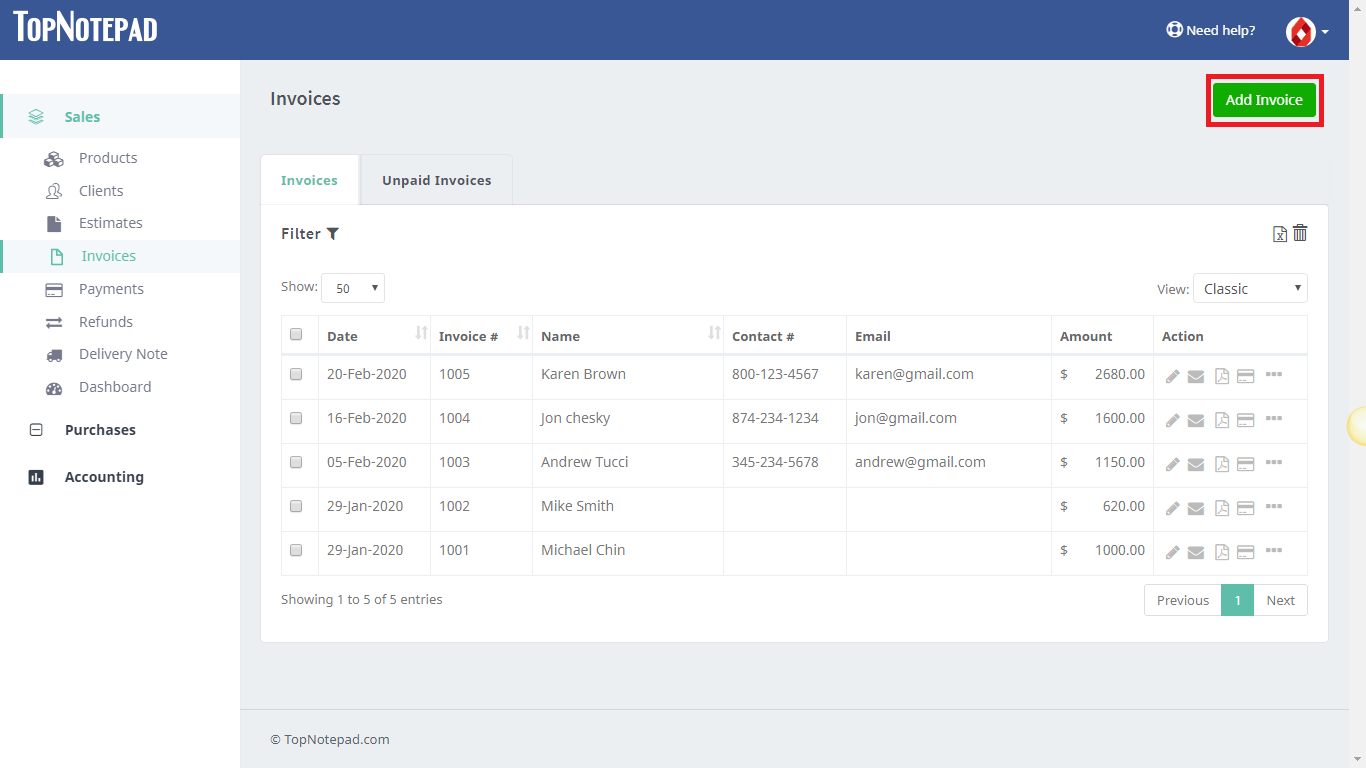Edit Michael Chin's invoice 1001
The width and height of the screenshot is (1366, 768).
(1173, 553)
